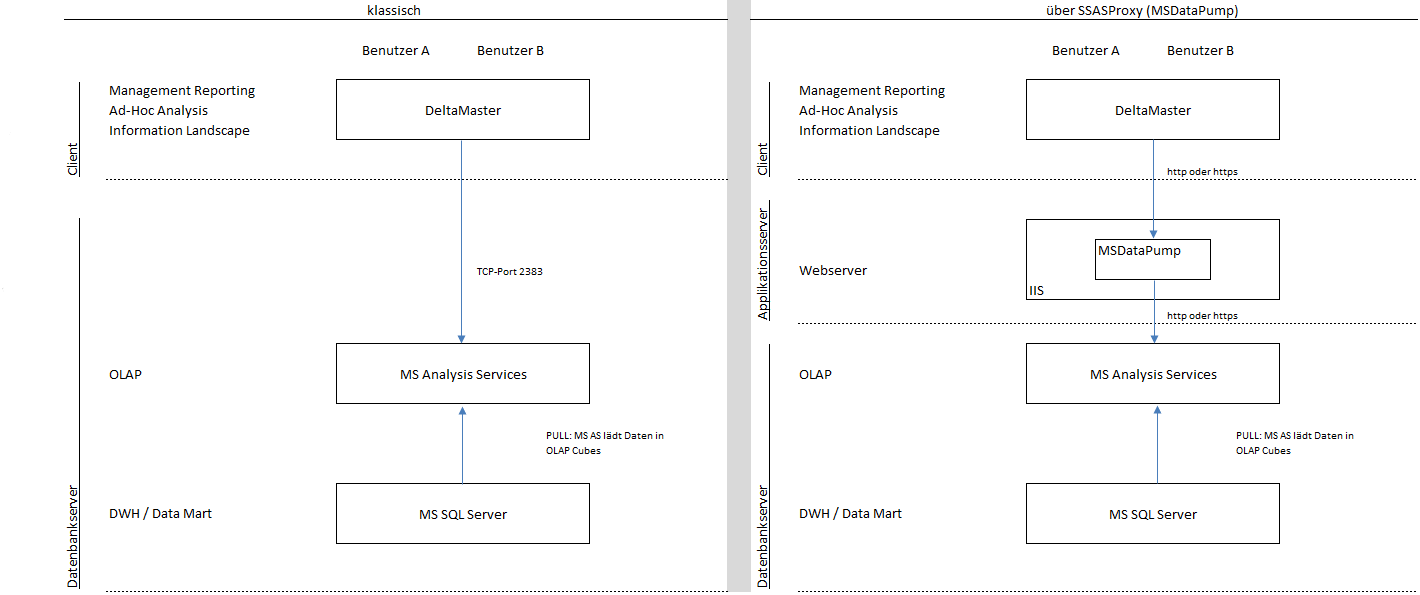Image resolution: width=1420 pixels, height=595 pixels.
Task: Click "http oder https" between DeltaMaster and MSDataPump
Action: (x=1202, y=172)
